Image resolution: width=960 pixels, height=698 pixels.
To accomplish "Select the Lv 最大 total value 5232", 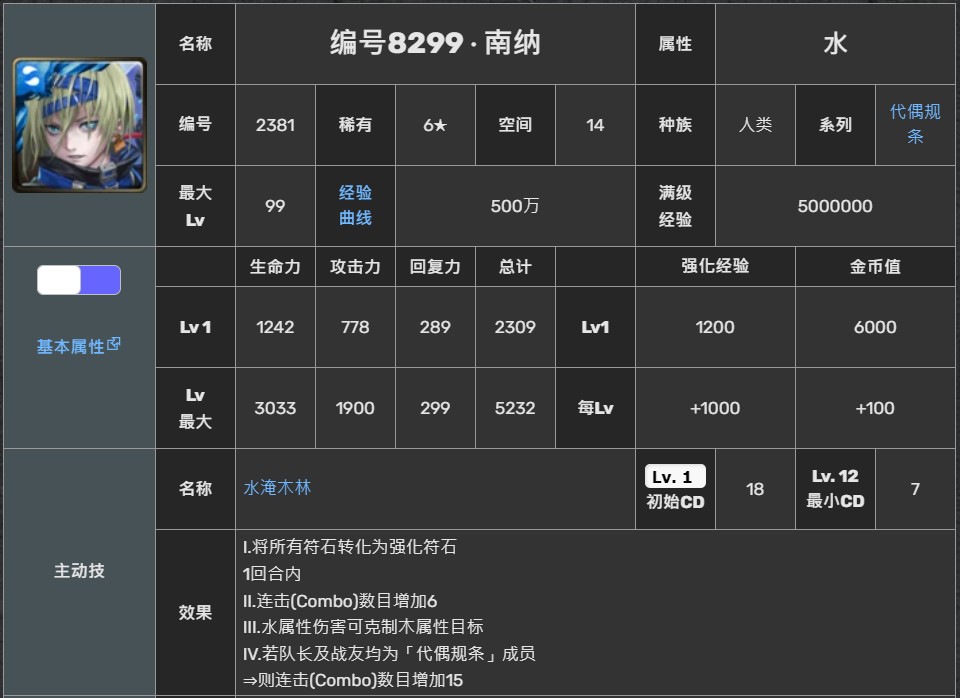I will click(515, 408).
